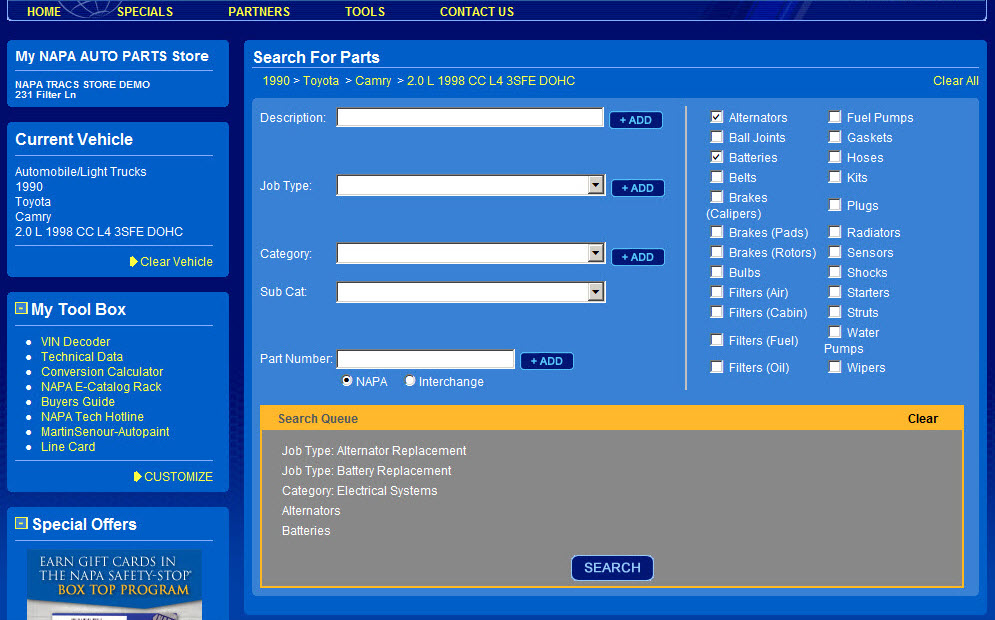Image resolution: width=995 pixels, height=620 pixels.
Task: Click the Safety-Stop gift card promo image
Action: point(114,584)
